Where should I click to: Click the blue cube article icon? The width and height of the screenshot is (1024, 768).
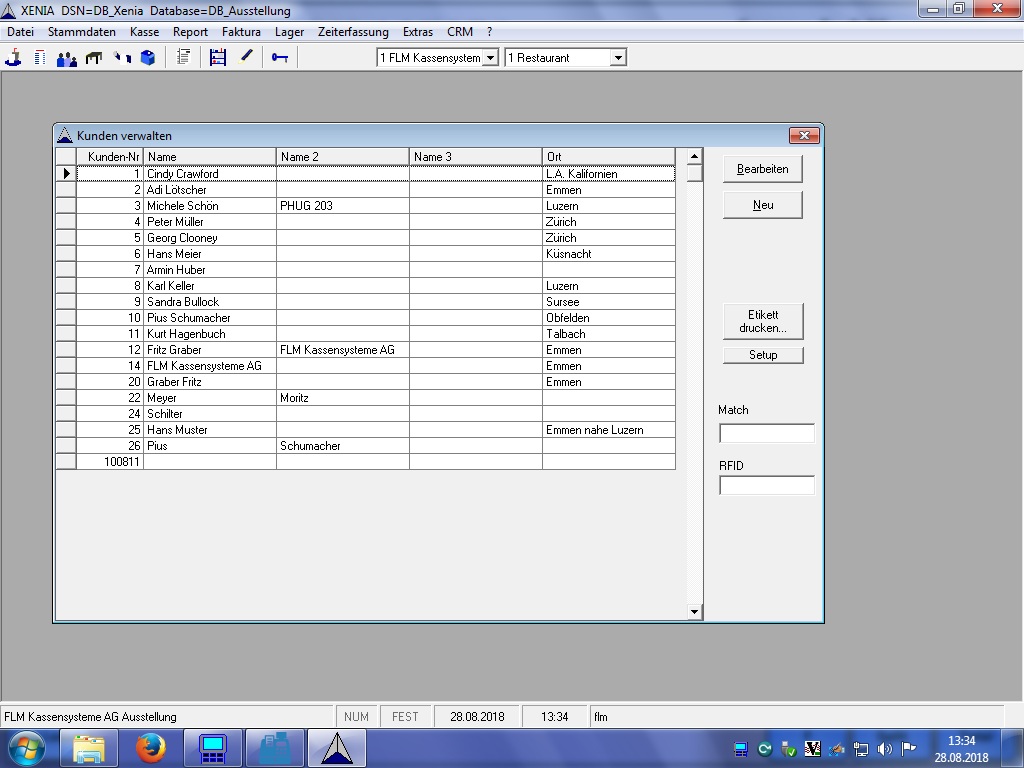click(148, 58)
